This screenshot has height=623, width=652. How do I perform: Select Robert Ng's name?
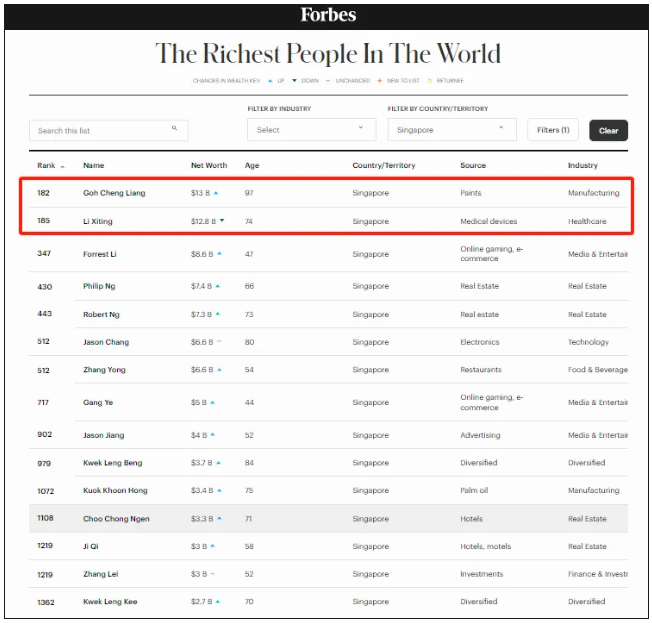tap(101, 314)
